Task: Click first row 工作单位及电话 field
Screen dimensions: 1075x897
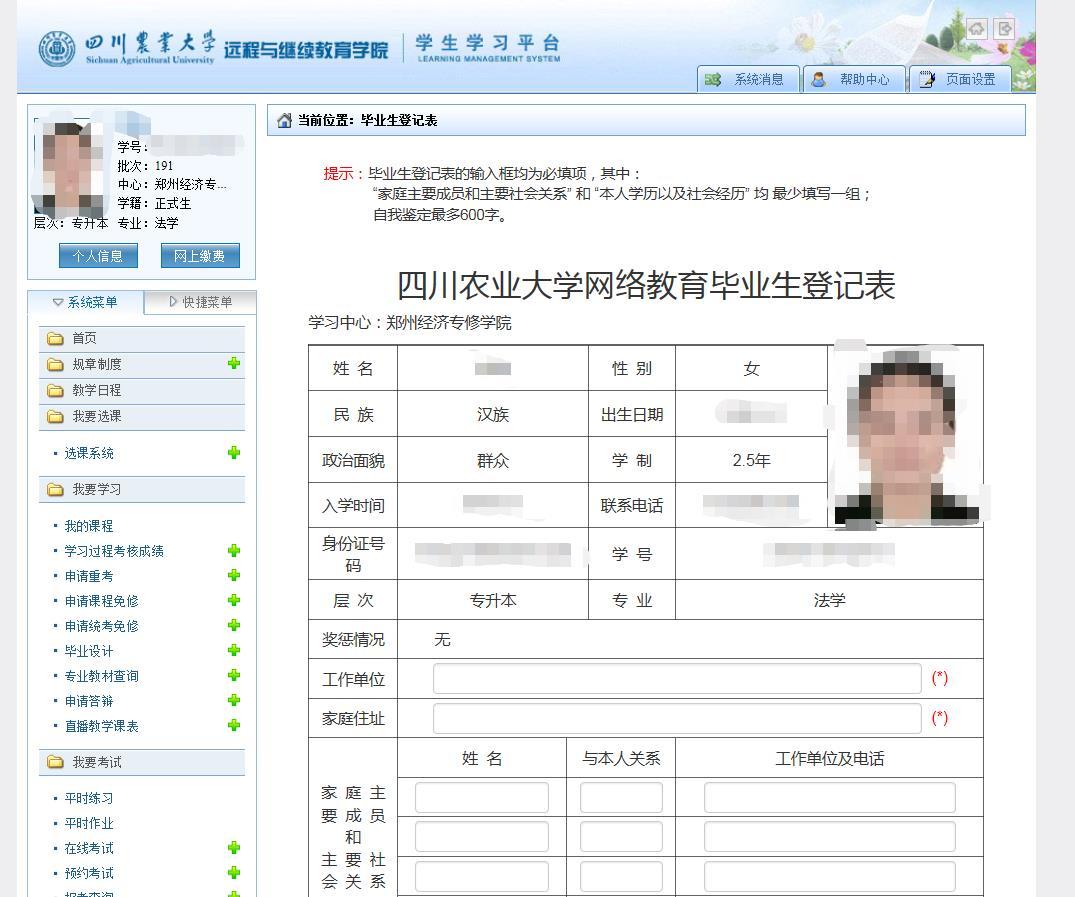Action: tap(830, 798)
